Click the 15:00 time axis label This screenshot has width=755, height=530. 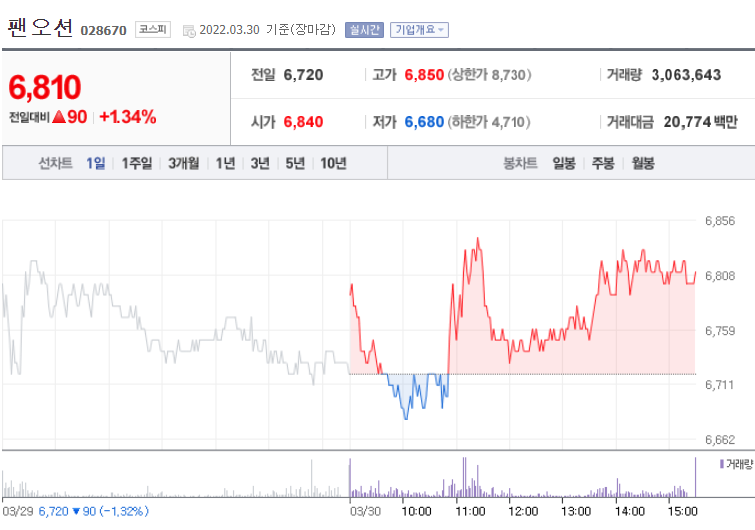point(682,511)
